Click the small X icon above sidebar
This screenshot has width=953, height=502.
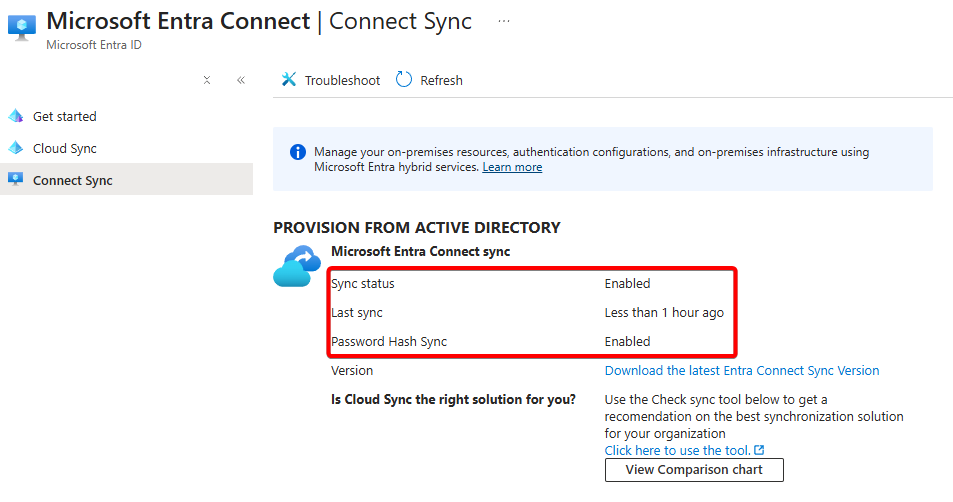[207, 80]
